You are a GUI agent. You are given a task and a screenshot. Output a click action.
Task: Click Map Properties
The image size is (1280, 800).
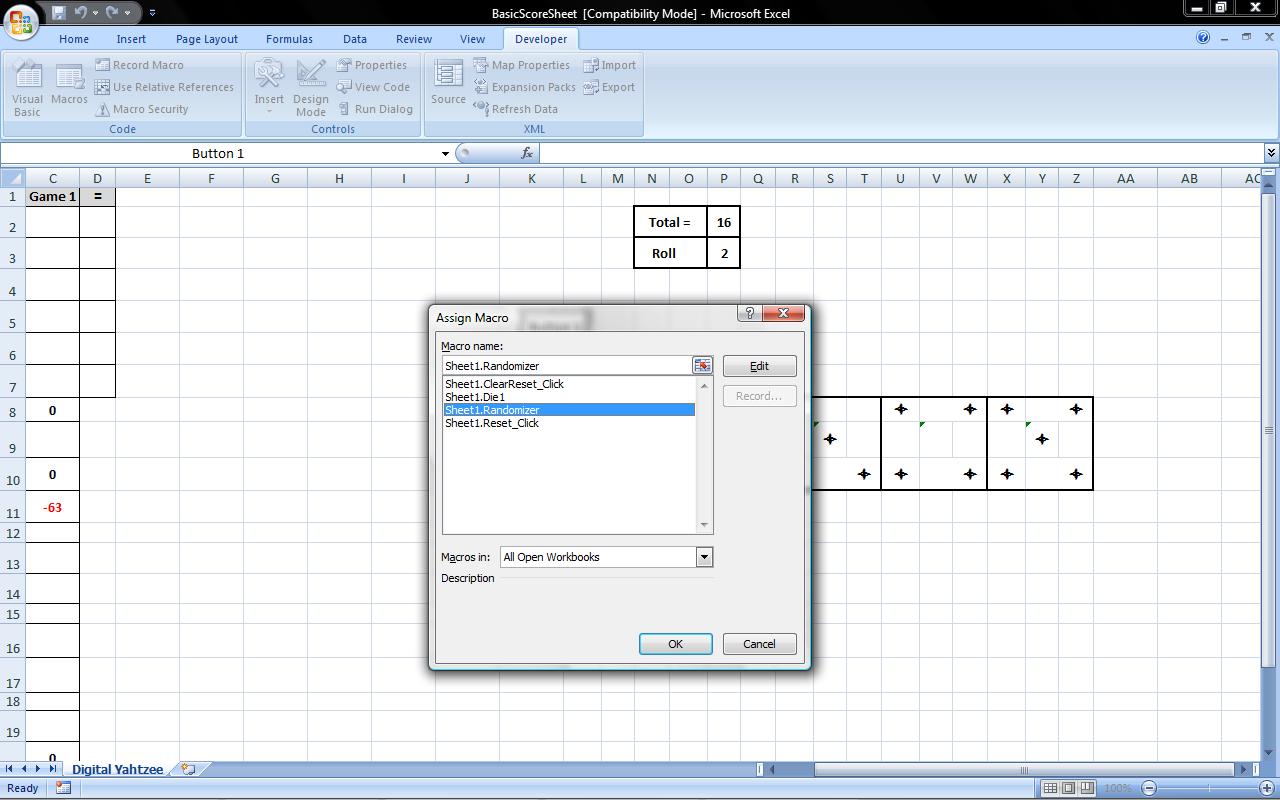(x=521, y=65)
